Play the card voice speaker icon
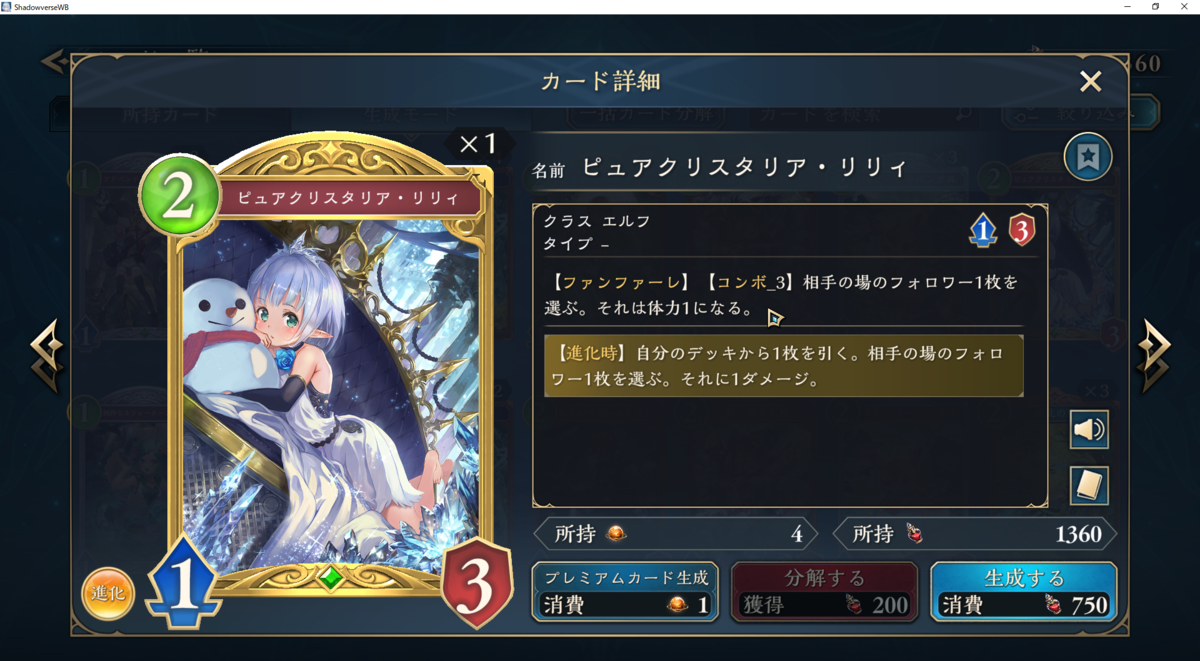Screen dimensions: 1200x661 pos(1089,430)
